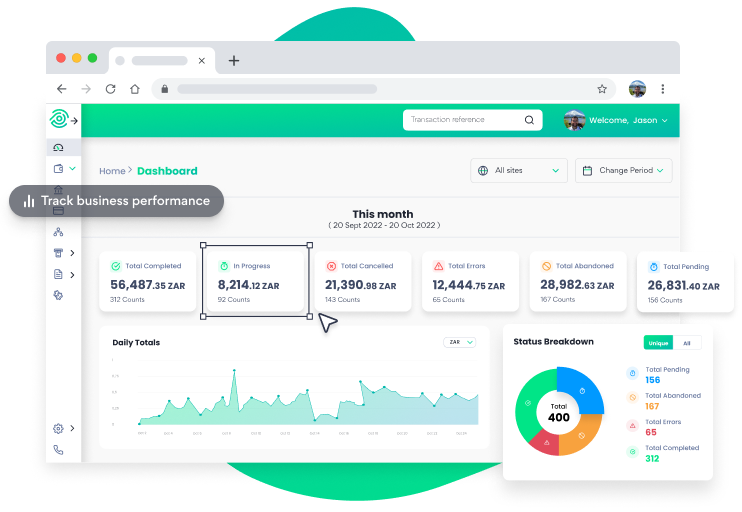Go to the Home breadcrumb link
The image size is (742, 512).
click(x=112, y=171)
